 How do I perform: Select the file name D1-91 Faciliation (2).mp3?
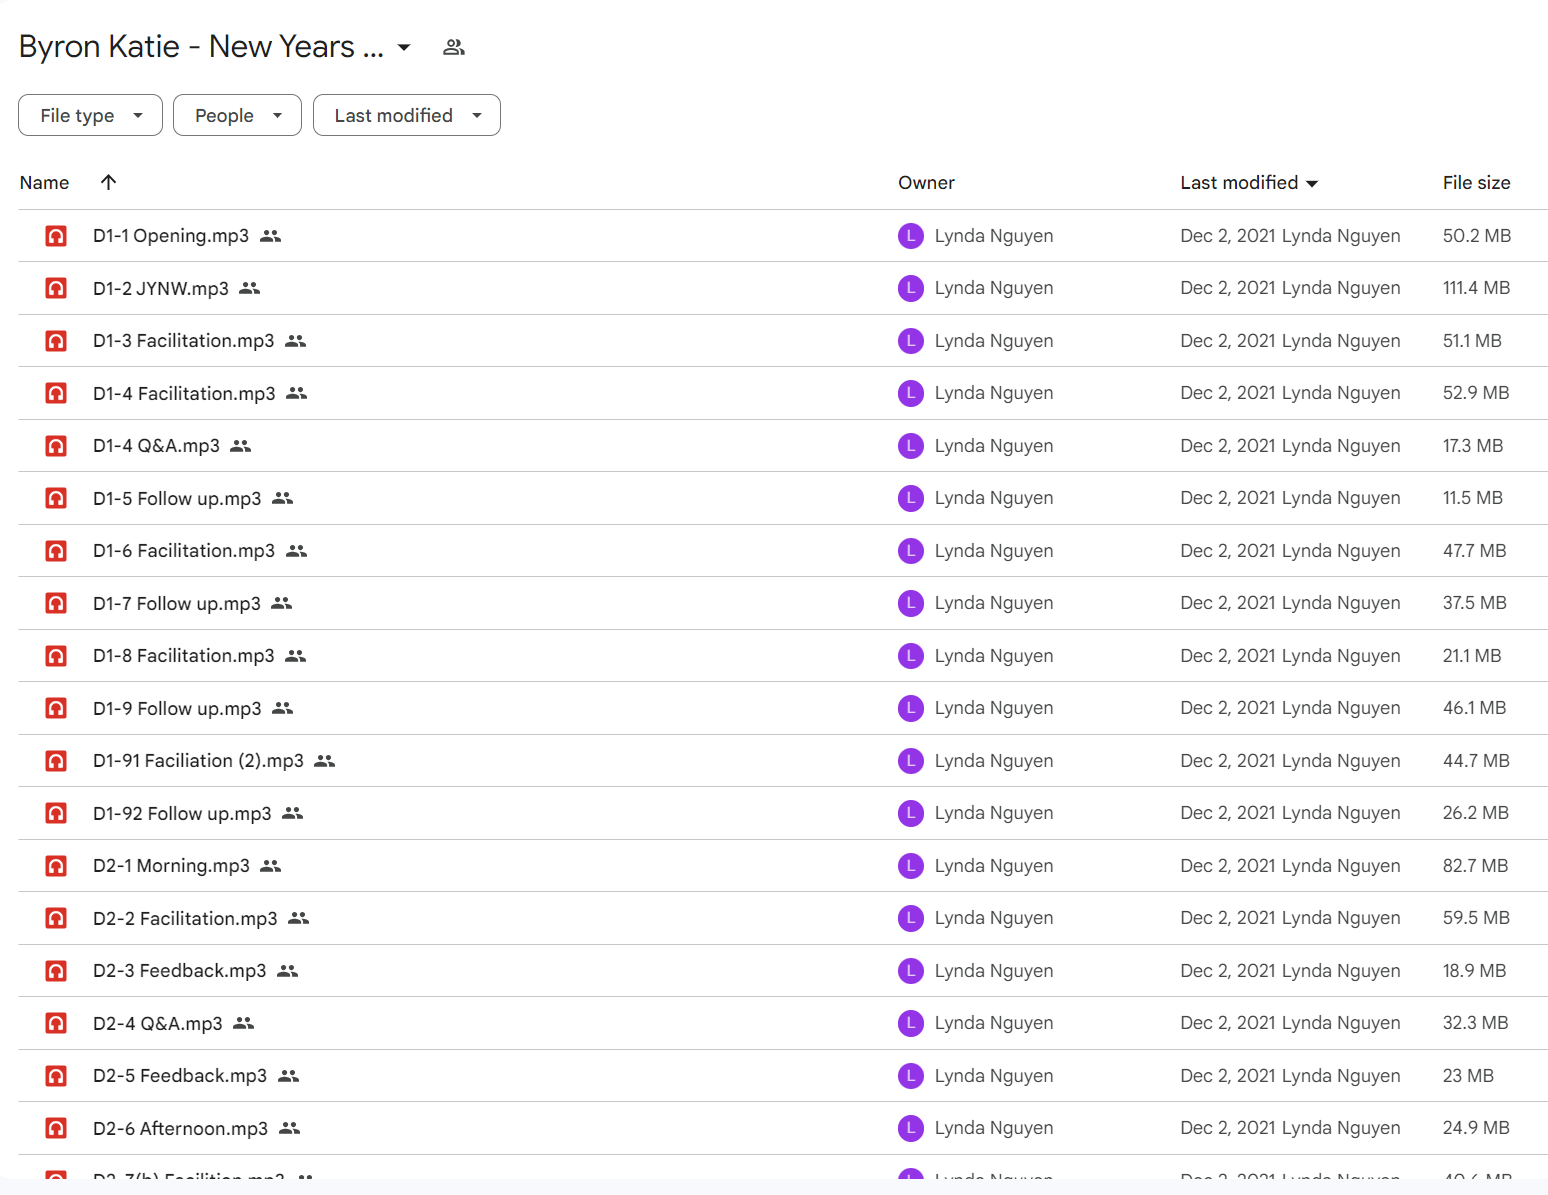point(198,761)
